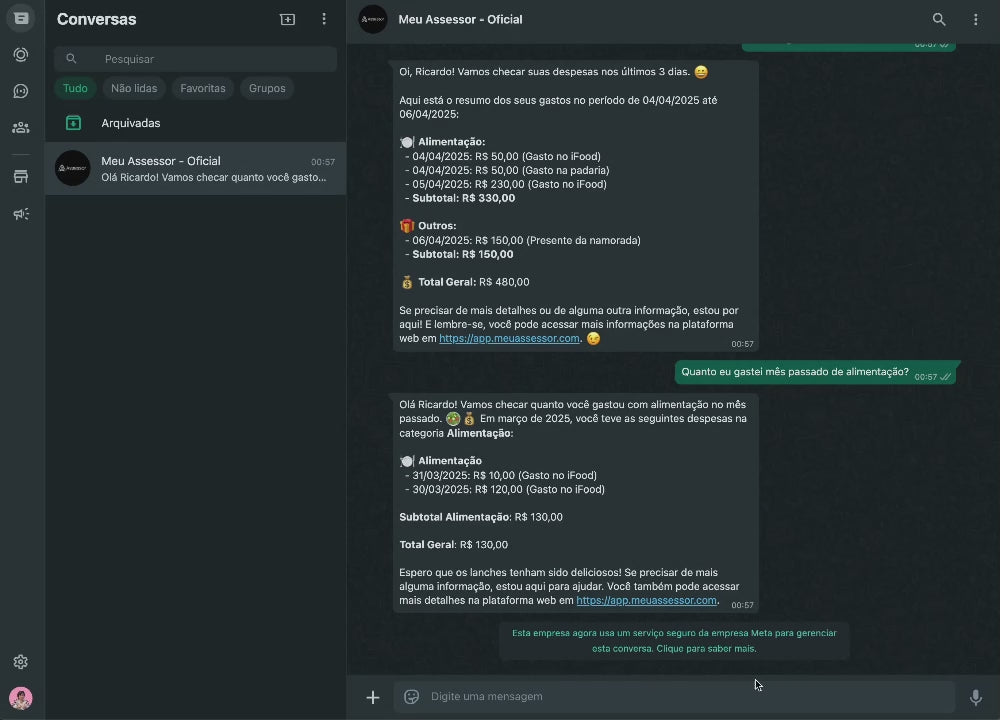Open the Channels icon in sidebar
Image resolution: width=1000 pixels, height=720 pixels.
pyautogui.click(x=21, y=91)
